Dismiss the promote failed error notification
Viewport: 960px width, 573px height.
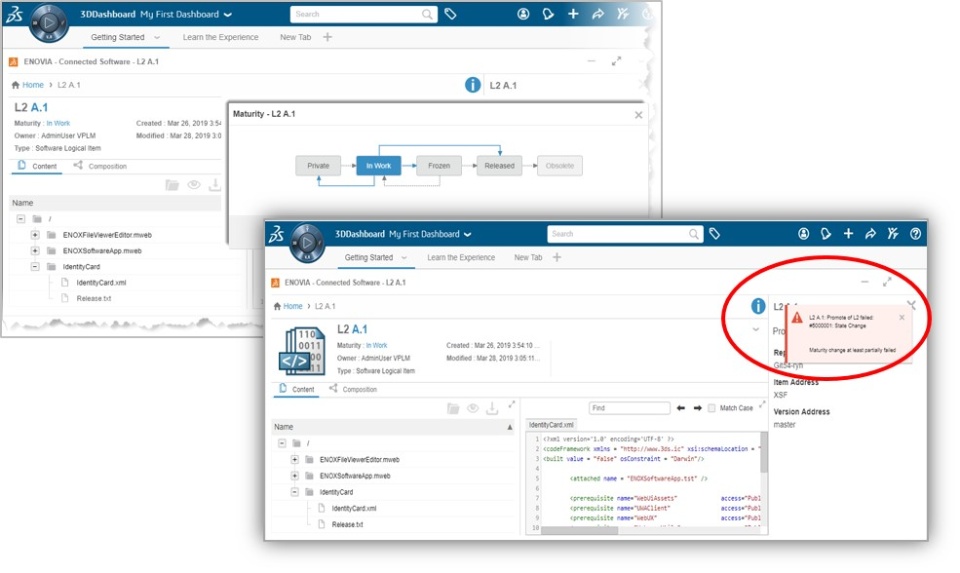coord(901,318)
